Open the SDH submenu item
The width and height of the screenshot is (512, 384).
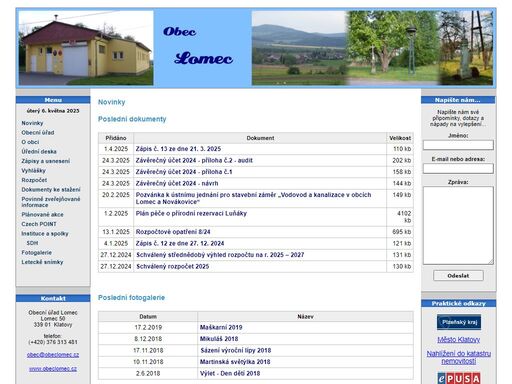(x=32, y=243)
